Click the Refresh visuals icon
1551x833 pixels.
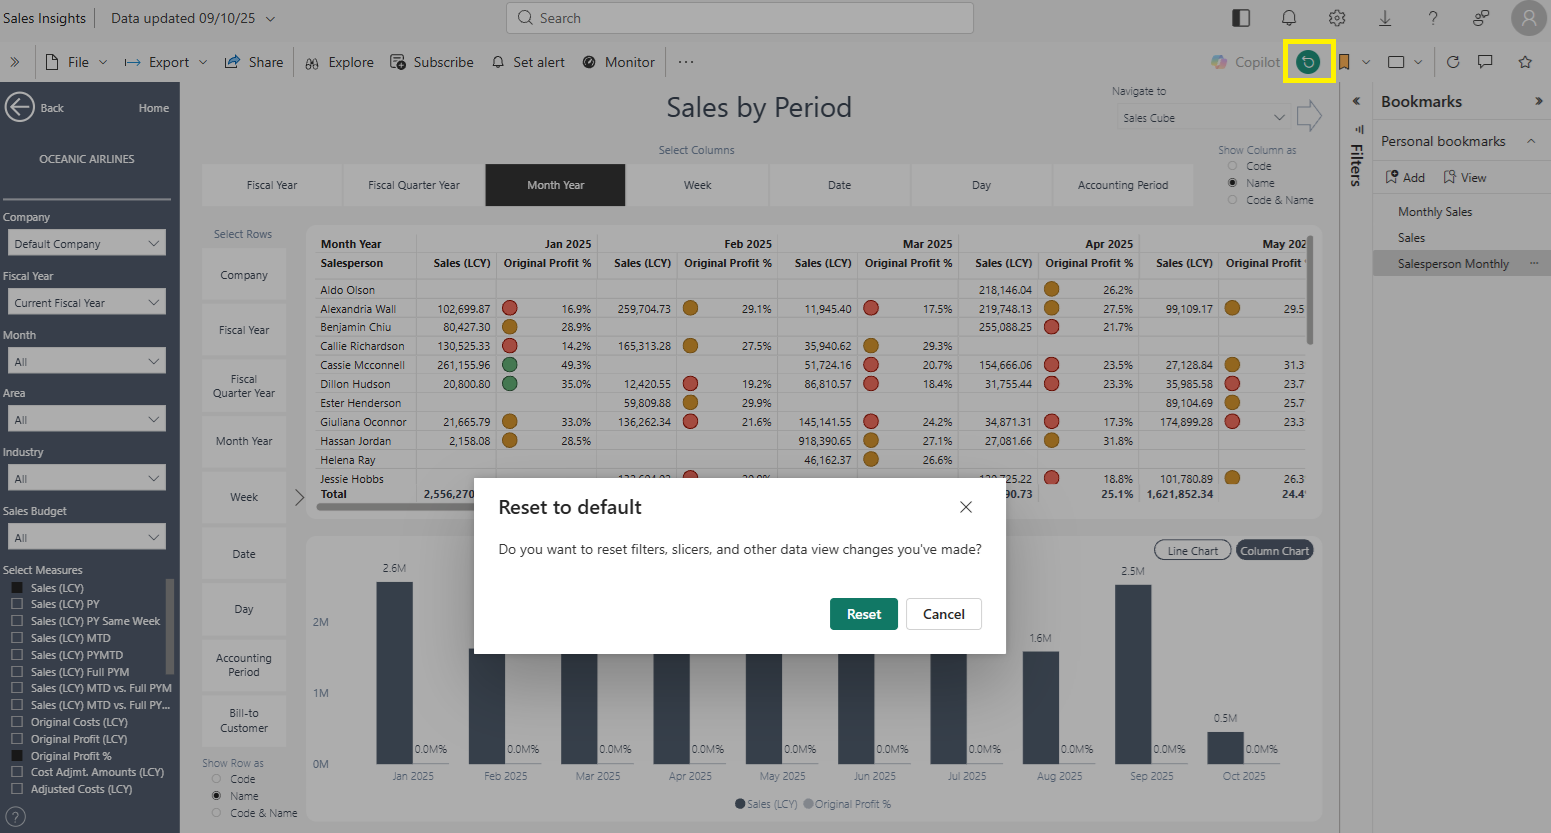(x=1453, y=62)
